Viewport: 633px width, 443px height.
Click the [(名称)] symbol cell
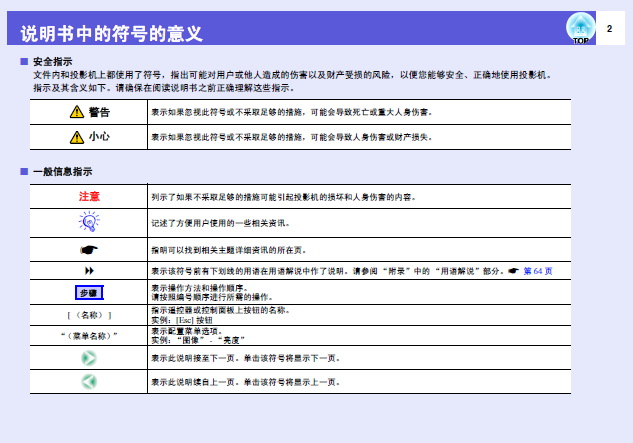pyautogui.click(x=90, y=315)
